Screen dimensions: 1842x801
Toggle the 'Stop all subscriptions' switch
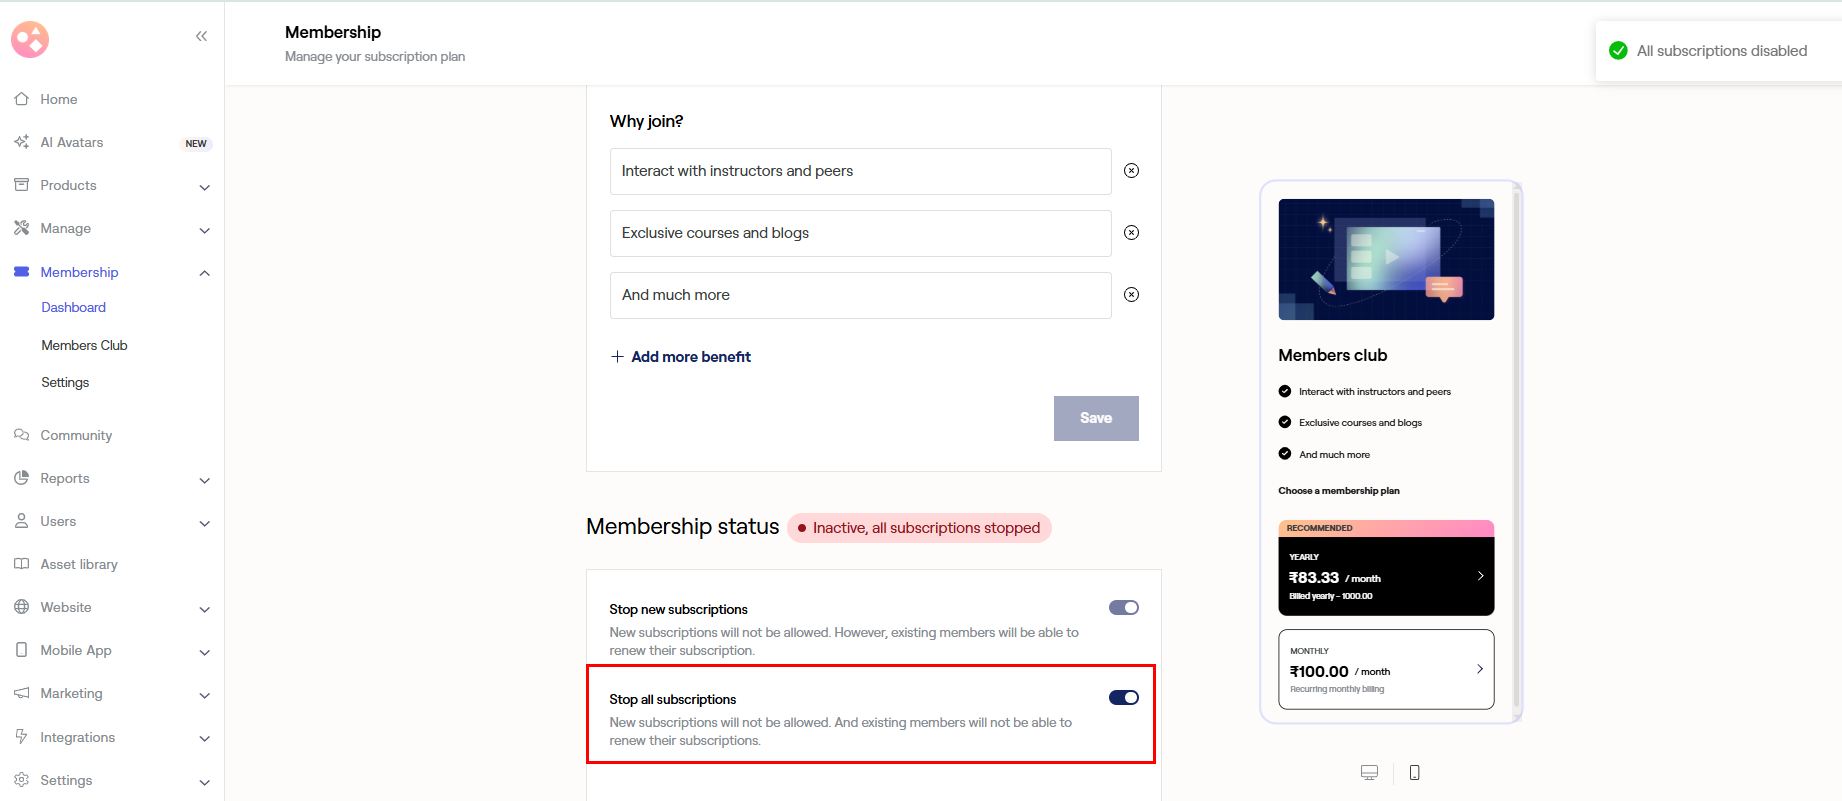(x=1123, y=698)
